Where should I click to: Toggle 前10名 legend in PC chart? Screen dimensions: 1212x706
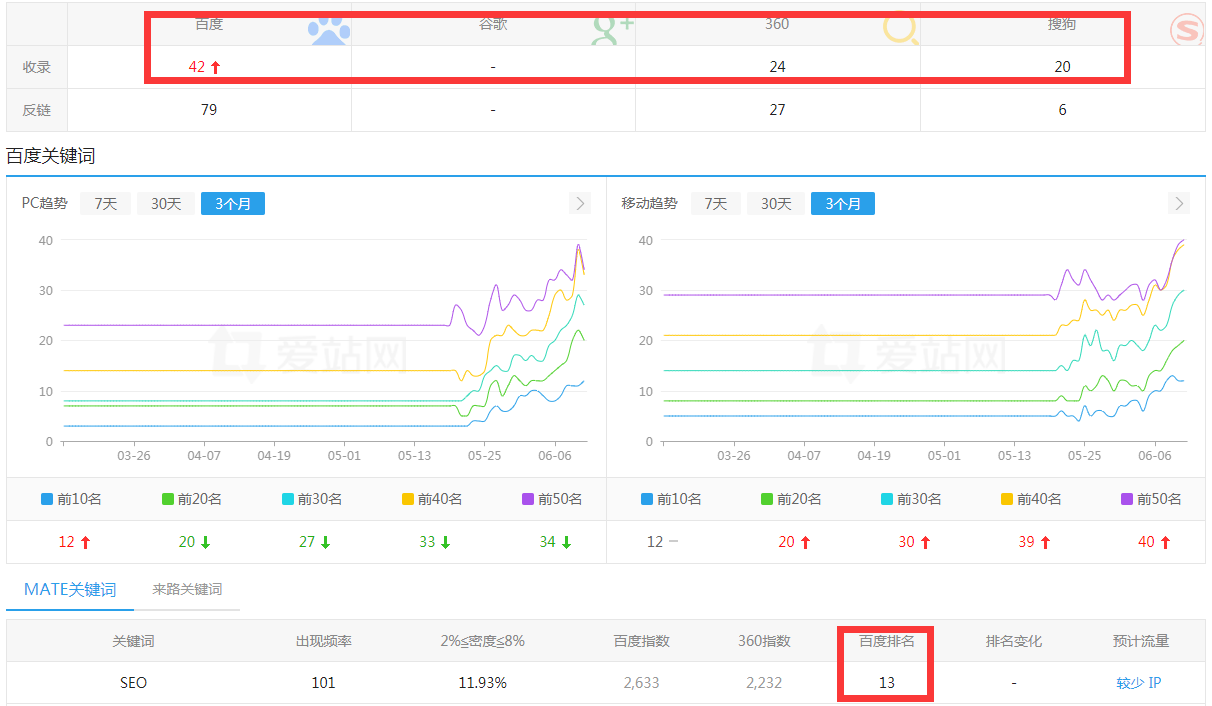tap(72, 499)
